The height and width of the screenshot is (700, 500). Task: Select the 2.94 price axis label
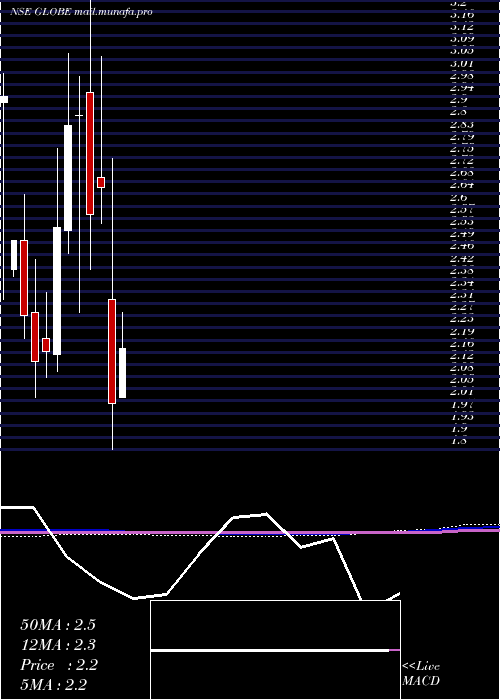click(x=462, y=88)
